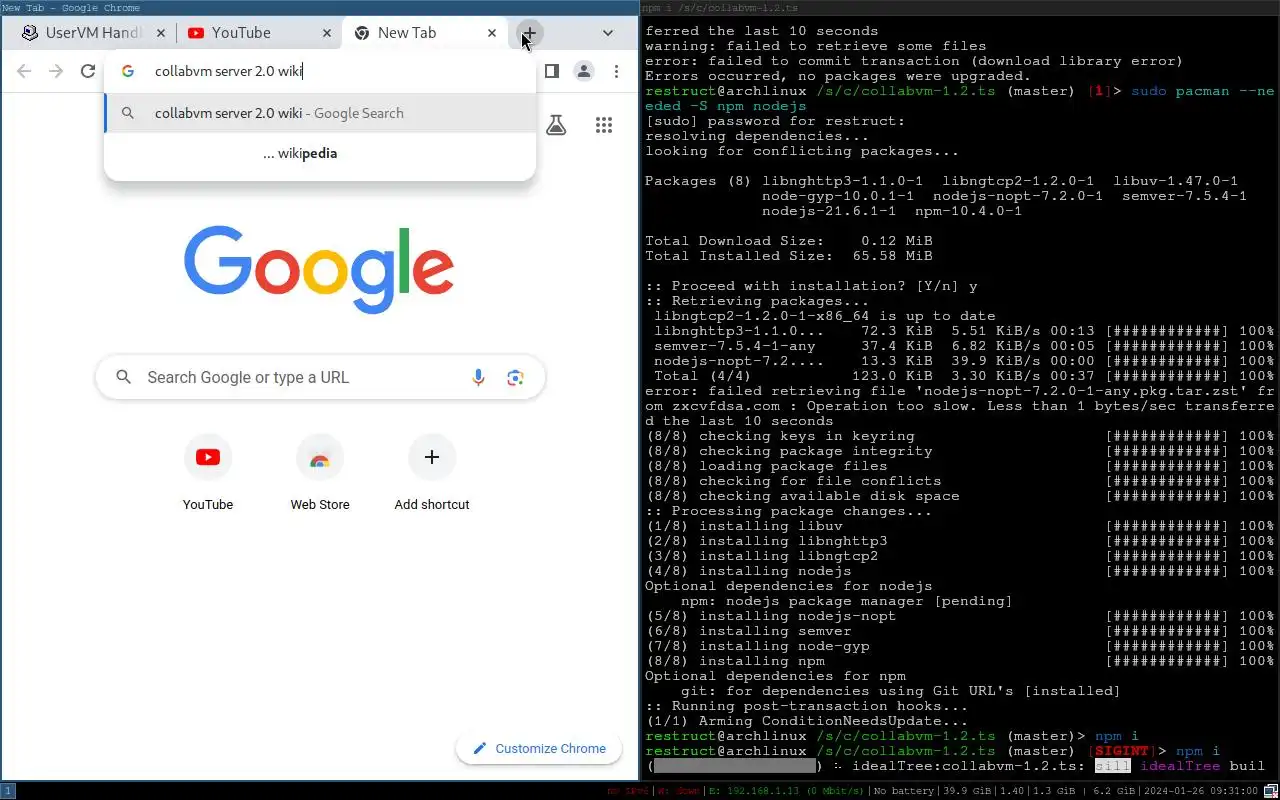The width and height of the screenshot is (1280, 800).
Task: Click magnifier icon in Google search box
Action: click(124, 377)
